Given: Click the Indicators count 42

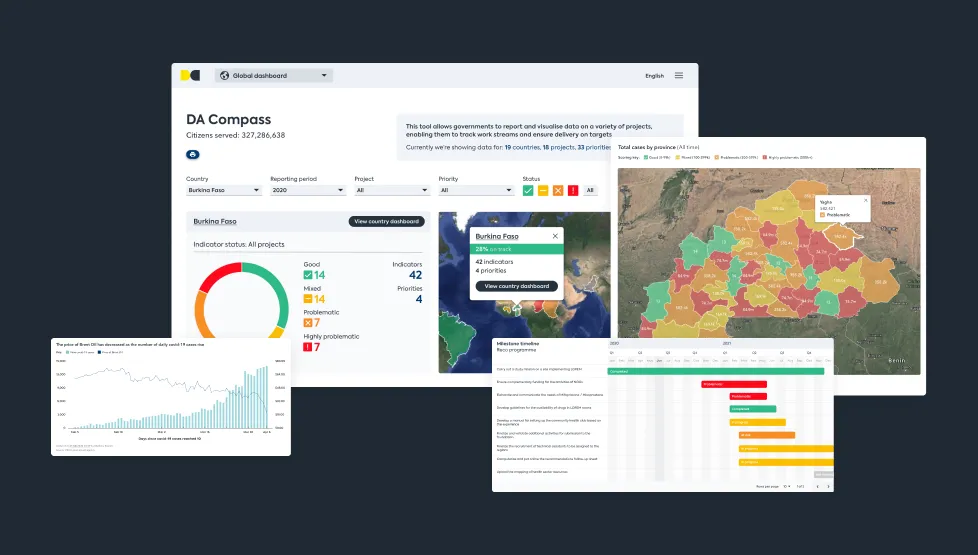Looking at the screenshot, I should (x=415, y=275).
